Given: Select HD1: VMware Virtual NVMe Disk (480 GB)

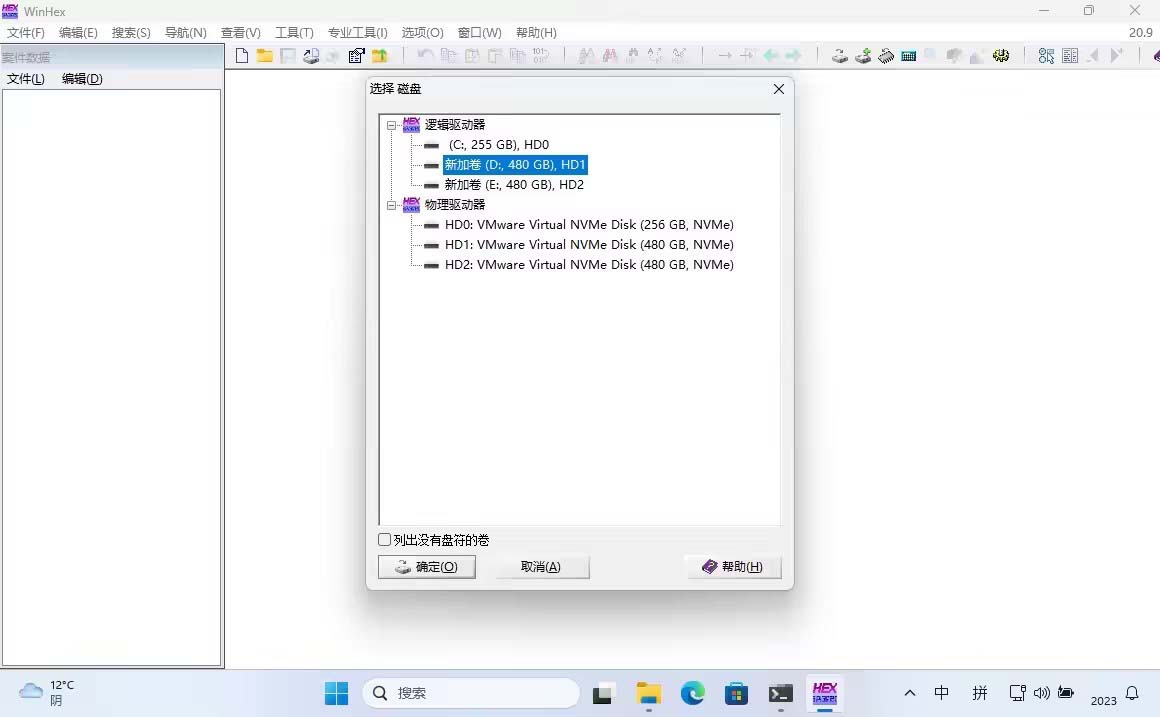Looking at the screenshot, I should click(589, 245).
